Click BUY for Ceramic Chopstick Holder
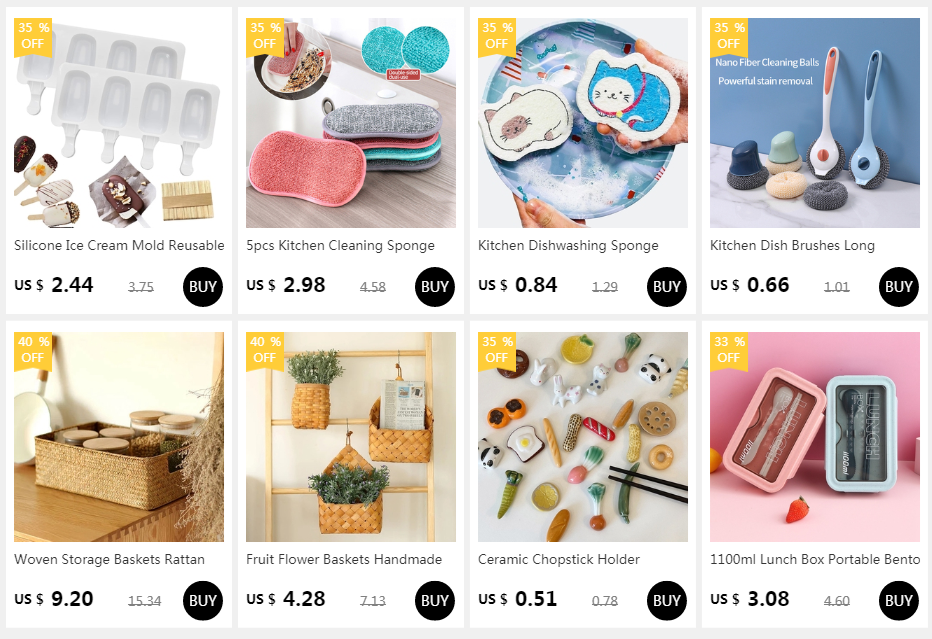Screen dimensions: 932x639 (666, 601)
